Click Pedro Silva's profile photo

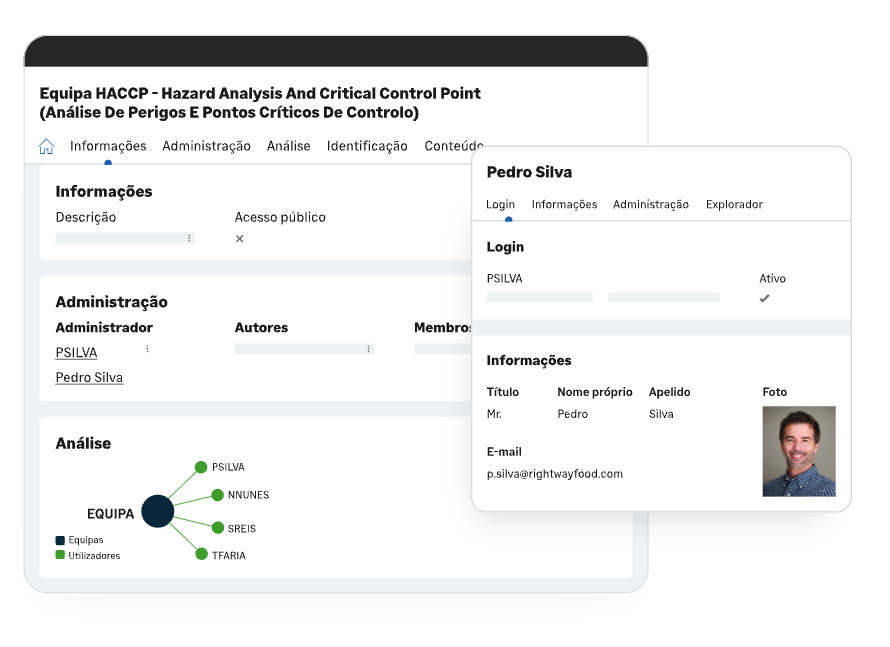tap(798, 451)
